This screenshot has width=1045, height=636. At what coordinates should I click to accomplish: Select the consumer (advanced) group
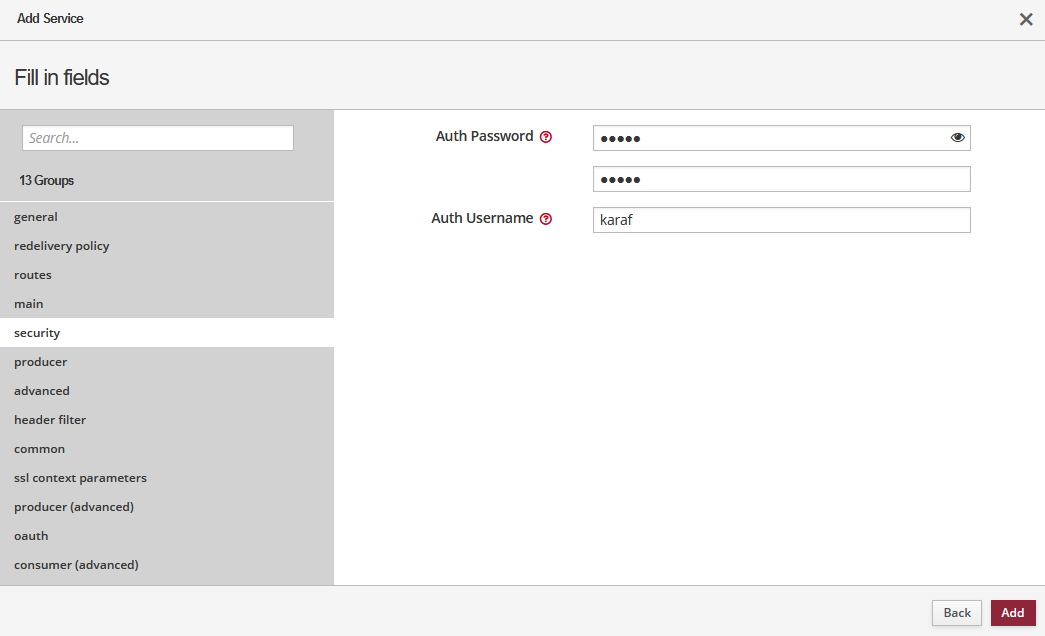pyautogui.click(x=75, y=565)
